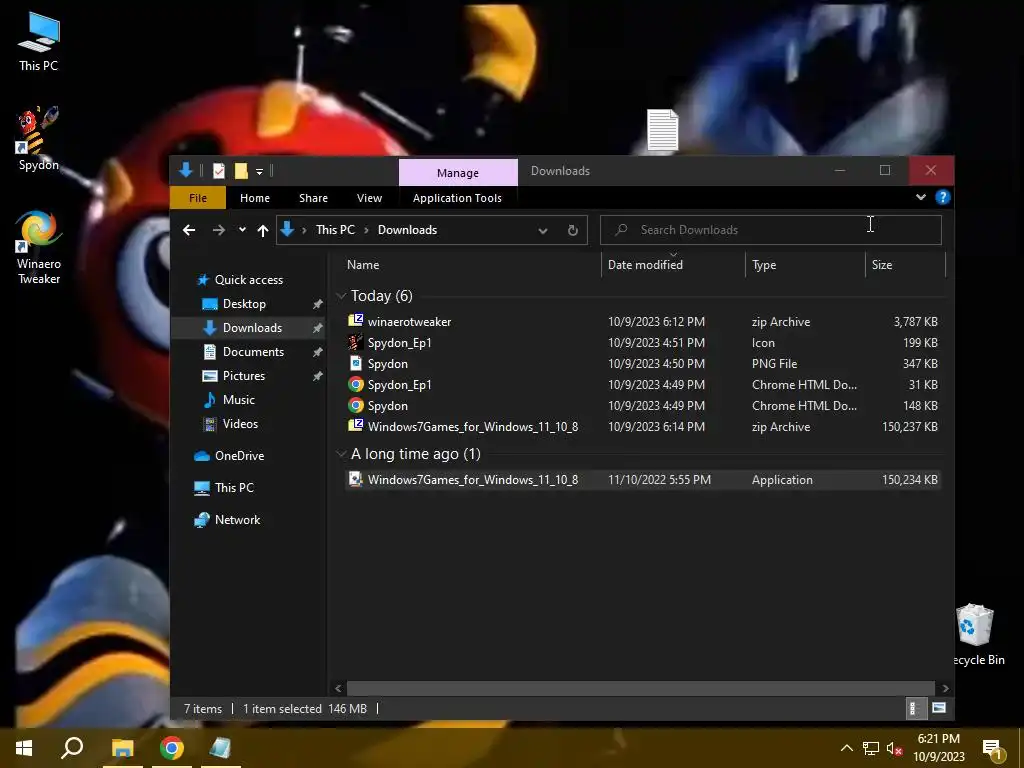Select the winaerotweaker zip archive file
Viewport: 1024px width, 768px height.
pyautogui.click(x=643, y=321)
